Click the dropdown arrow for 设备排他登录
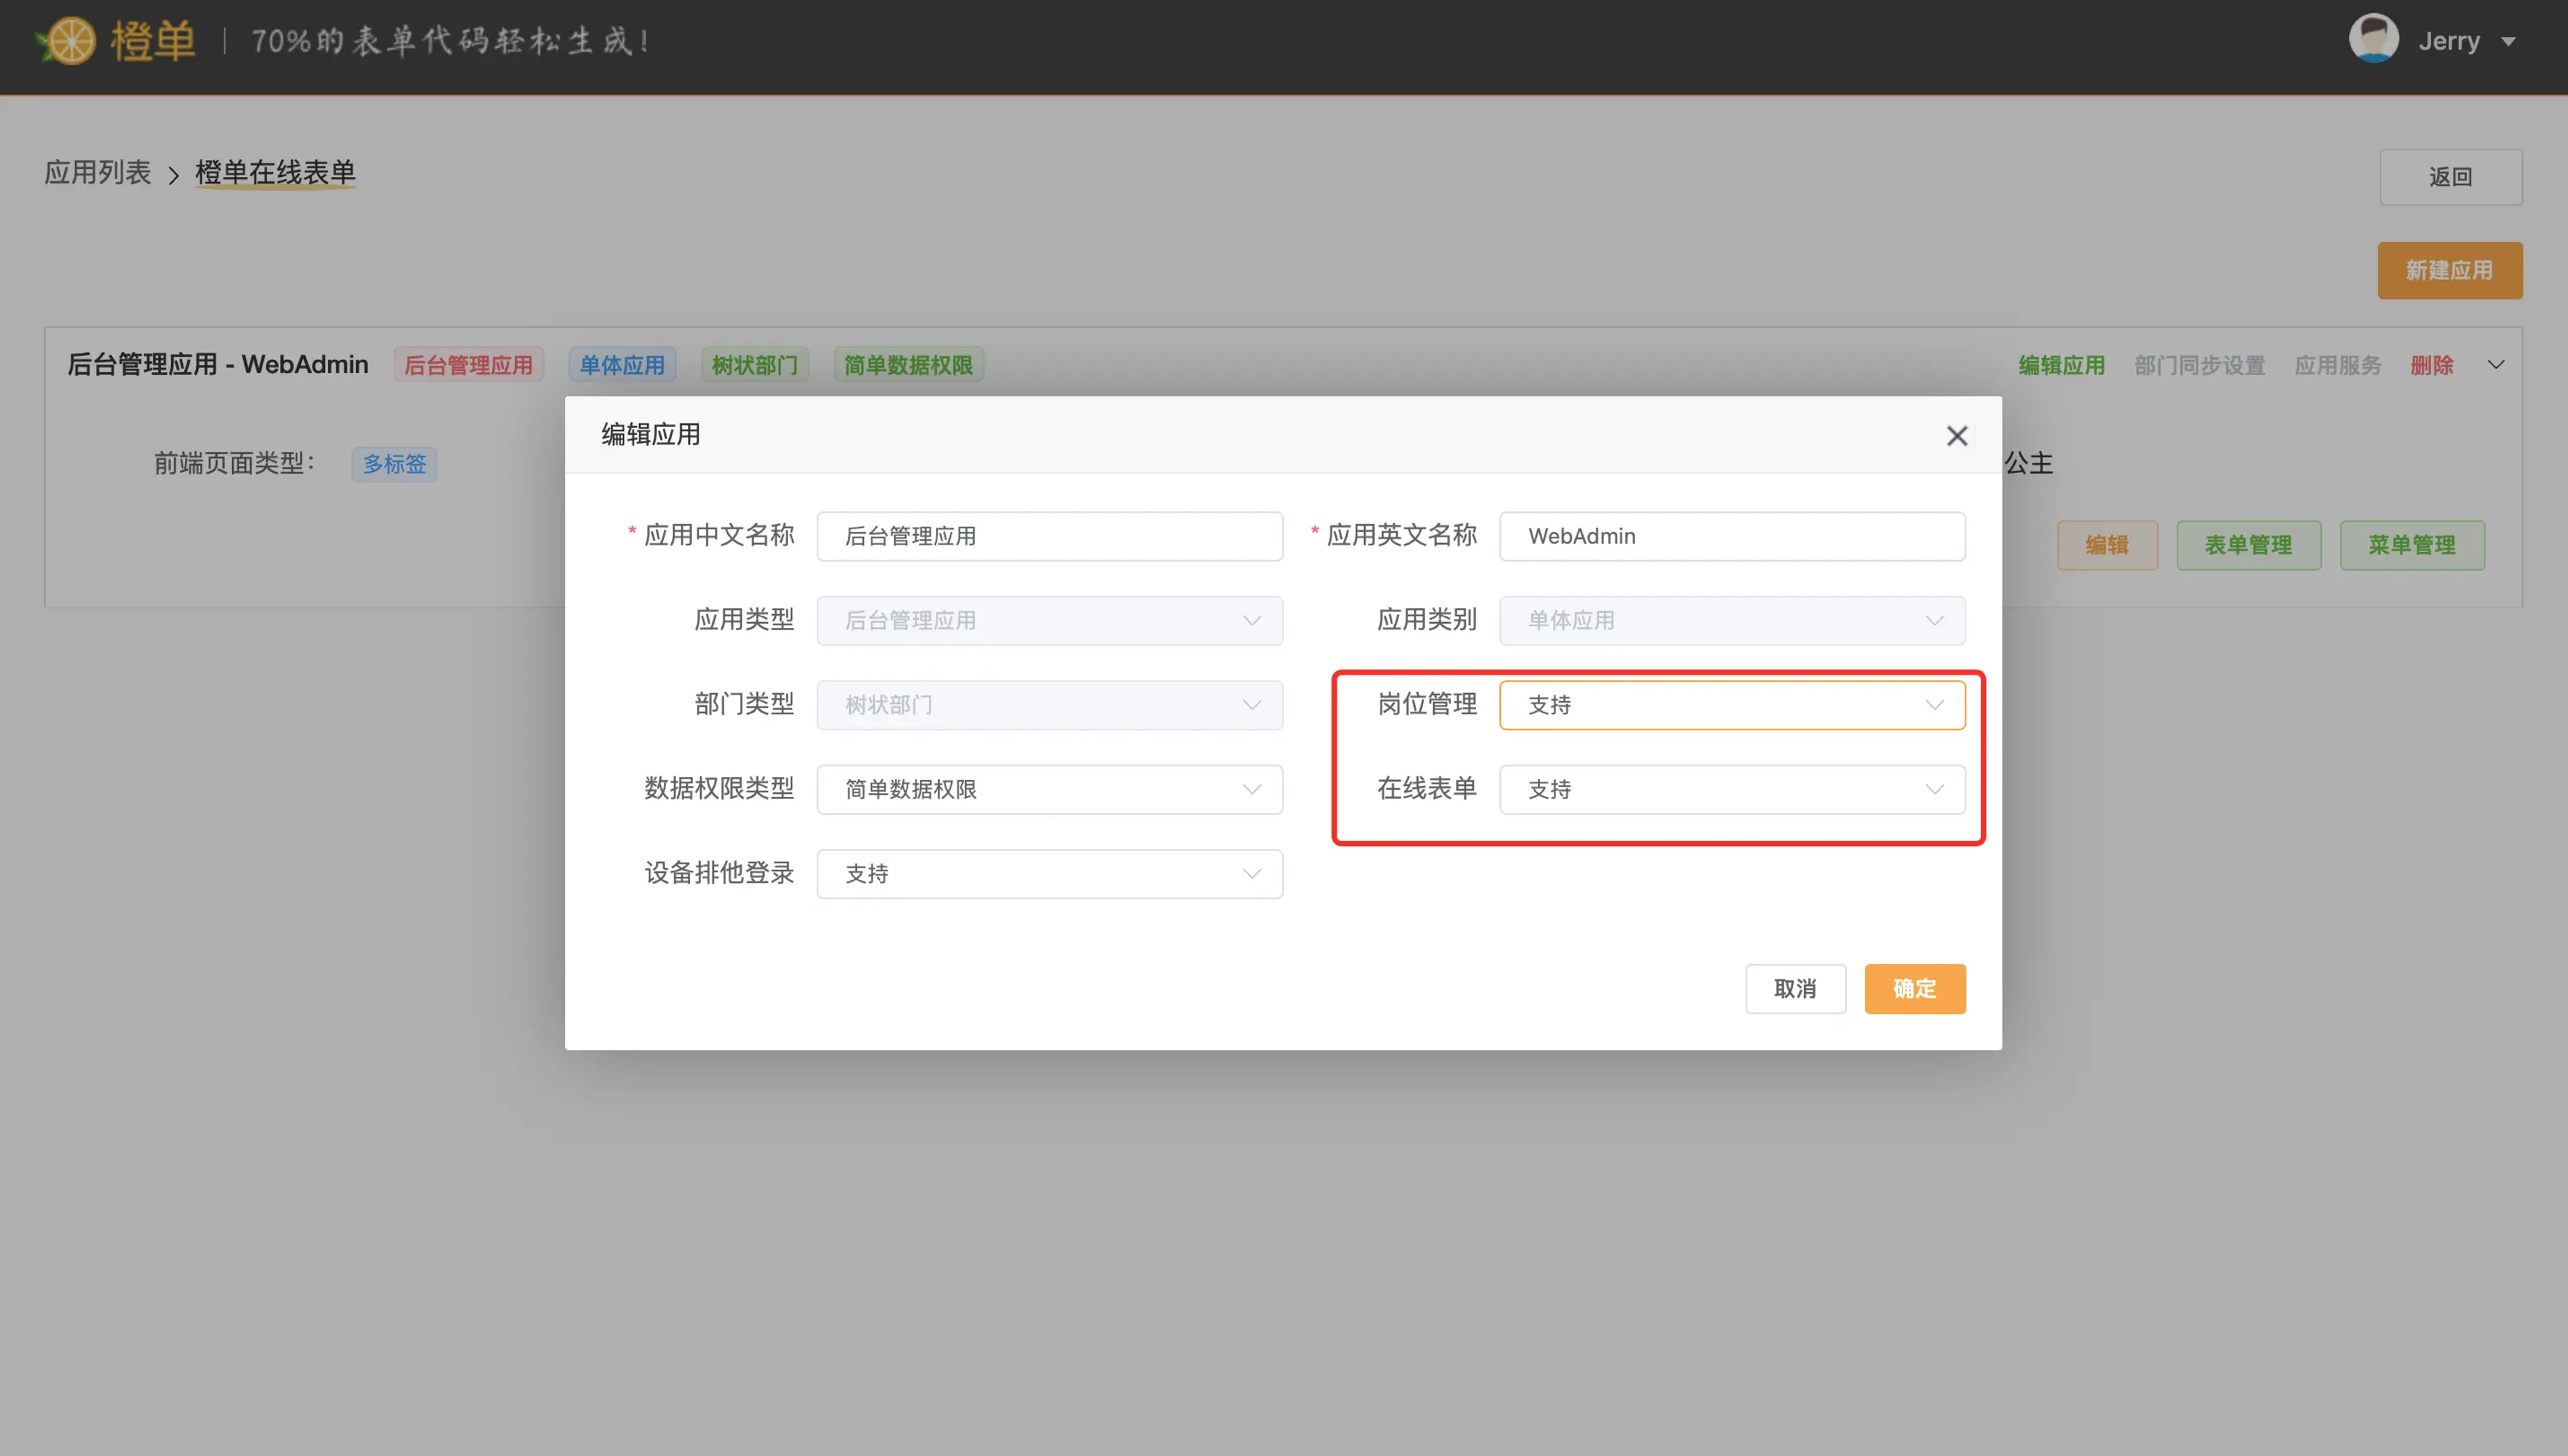The width and height of the screenshot is (2568, 1456). [1254, 874]
